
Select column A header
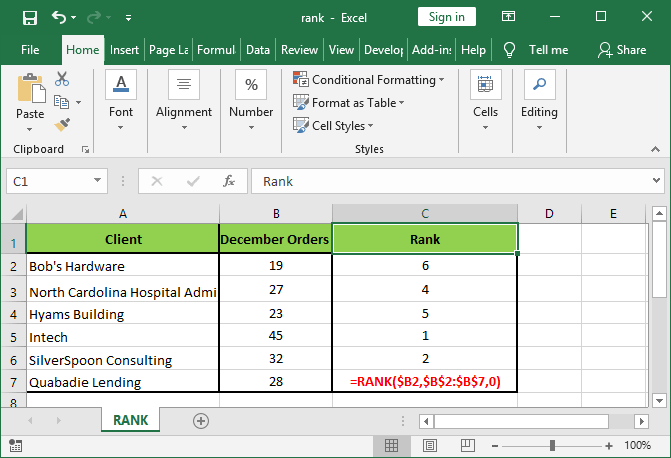(123, 214)
